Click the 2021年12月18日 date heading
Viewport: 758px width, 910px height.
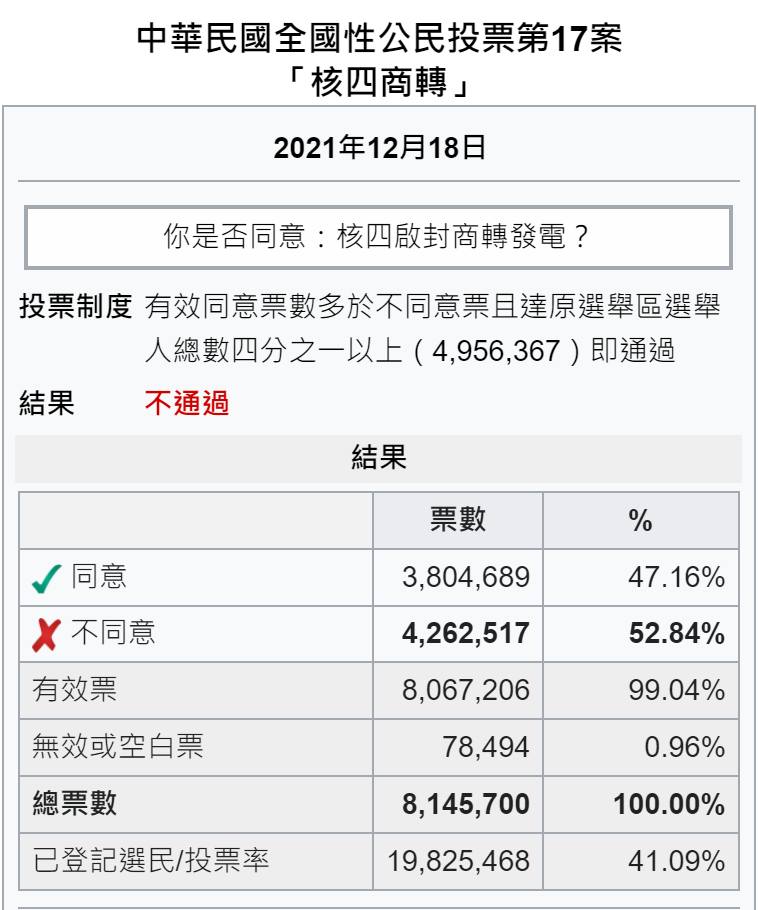380,147
